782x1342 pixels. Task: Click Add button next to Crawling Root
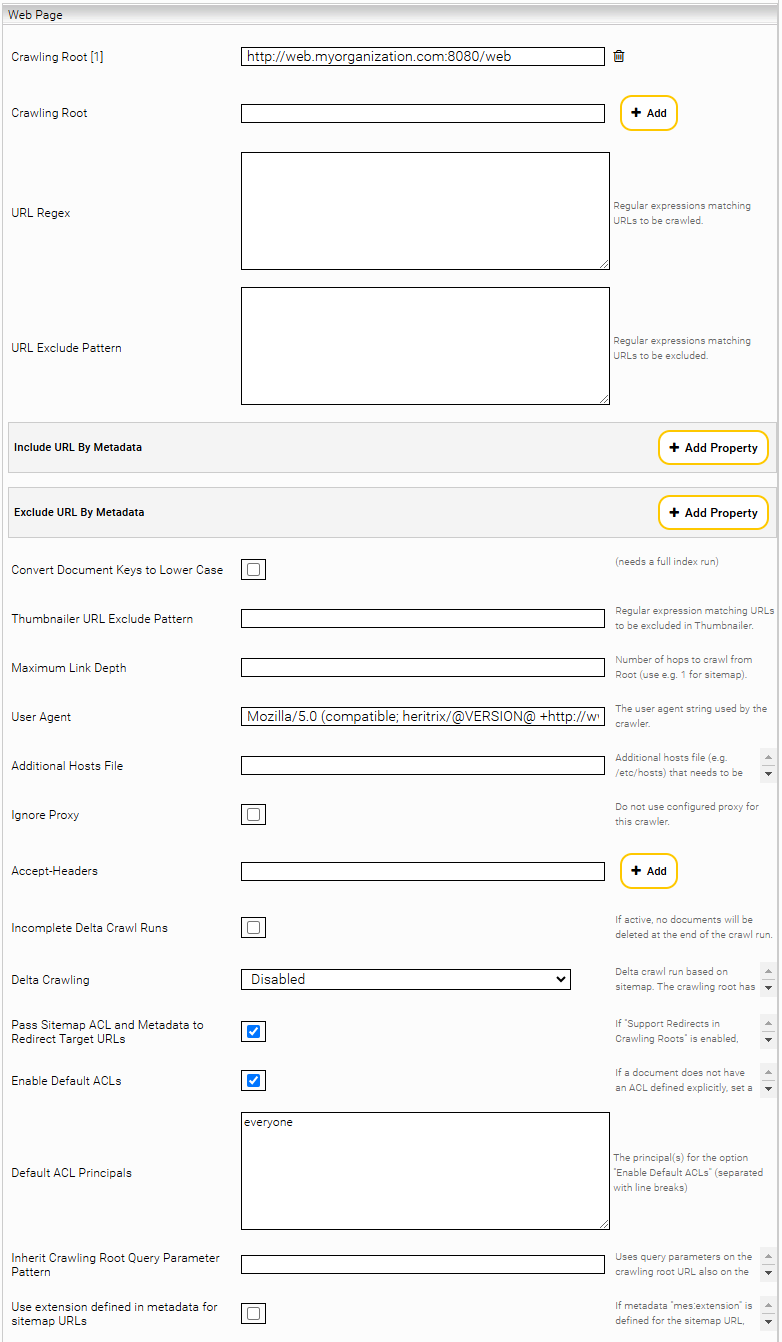coord(648,113)
